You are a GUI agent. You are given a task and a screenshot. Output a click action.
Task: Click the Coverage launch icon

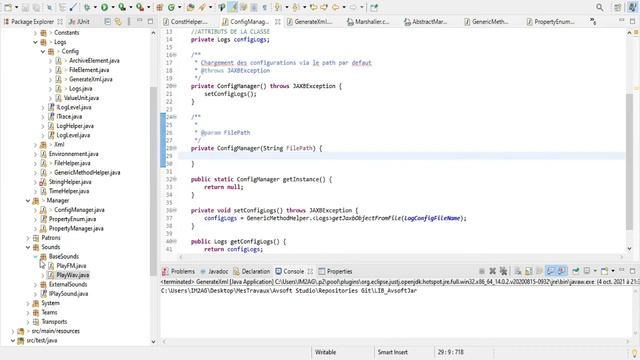[x=122, y=7]
